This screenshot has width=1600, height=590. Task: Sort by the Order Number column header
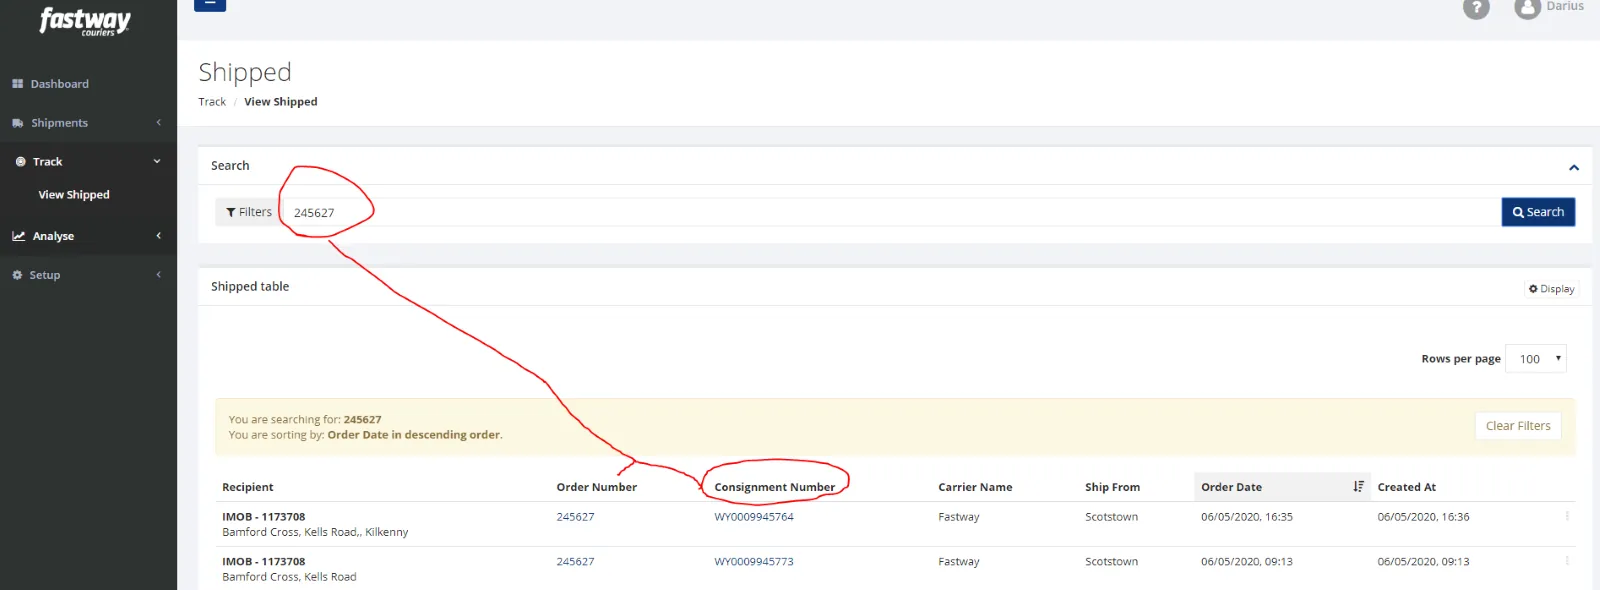tap(597, 488)
